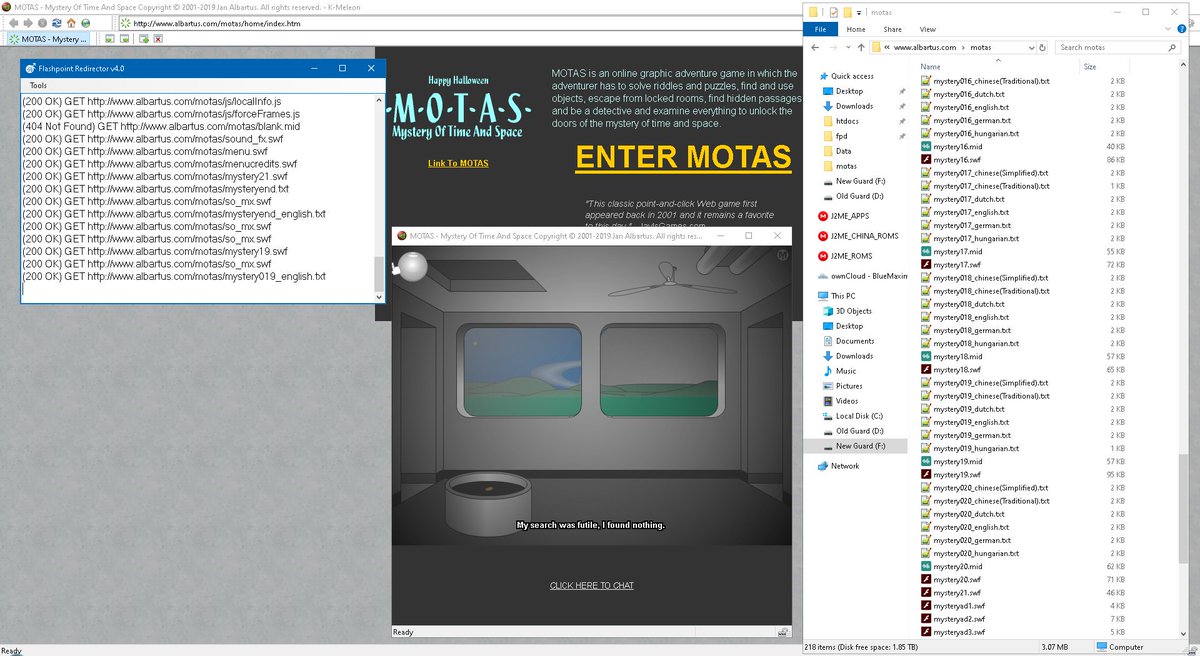
Task: Open the home page in K-Meleon
Action: click(x=70, y=23)
